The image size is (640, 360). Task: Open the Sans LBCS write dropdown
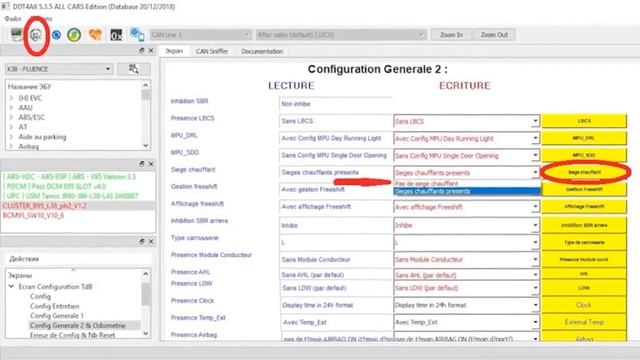click(467, 121)
